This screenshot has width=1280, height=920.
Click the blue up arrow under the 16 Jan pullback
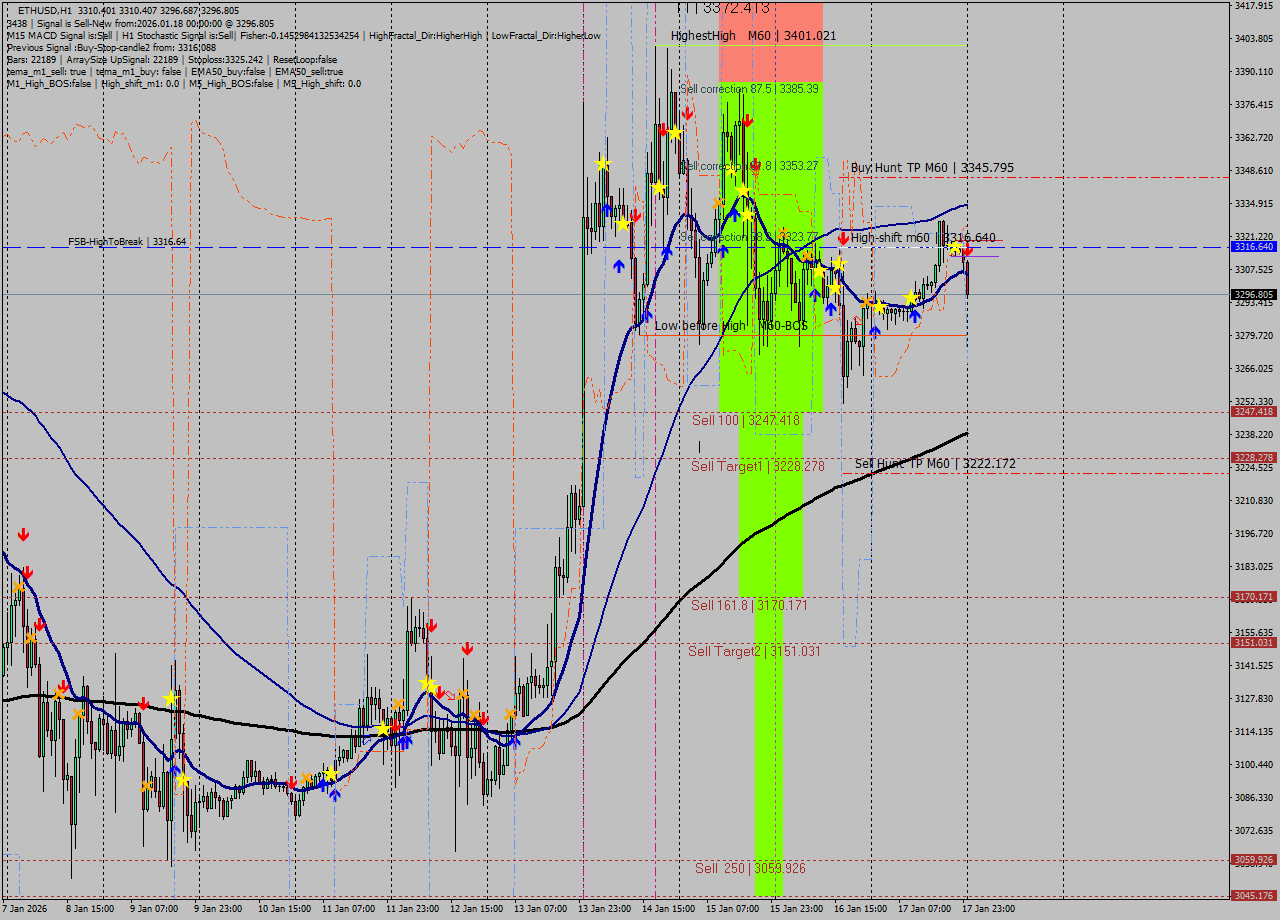pos(914,314)
